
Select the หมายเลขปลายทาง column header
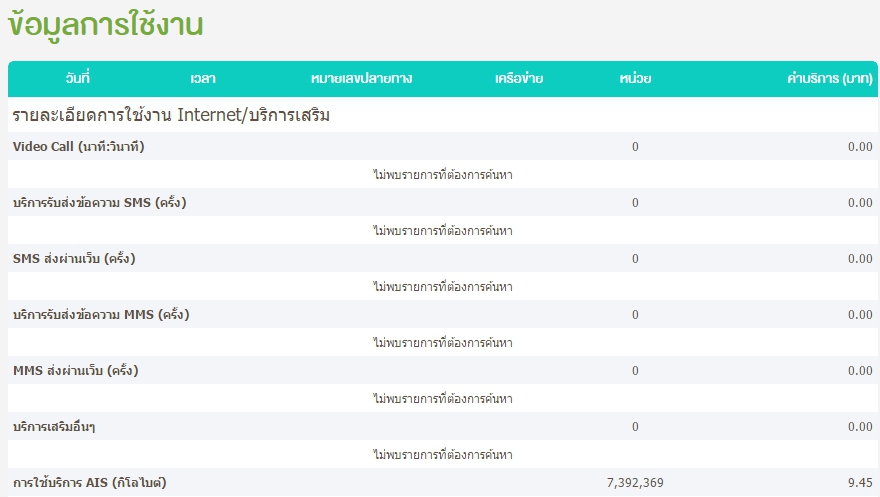pos(361,78)
